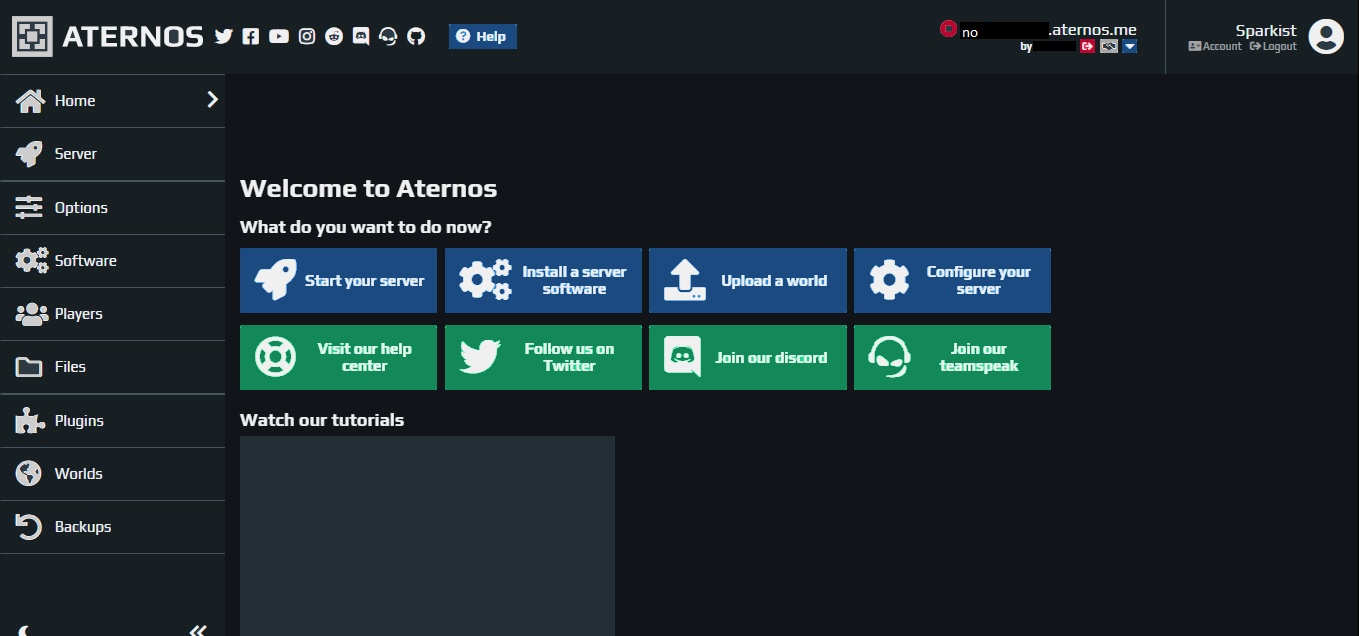Click the Help button in the header

tap(483, 36)
